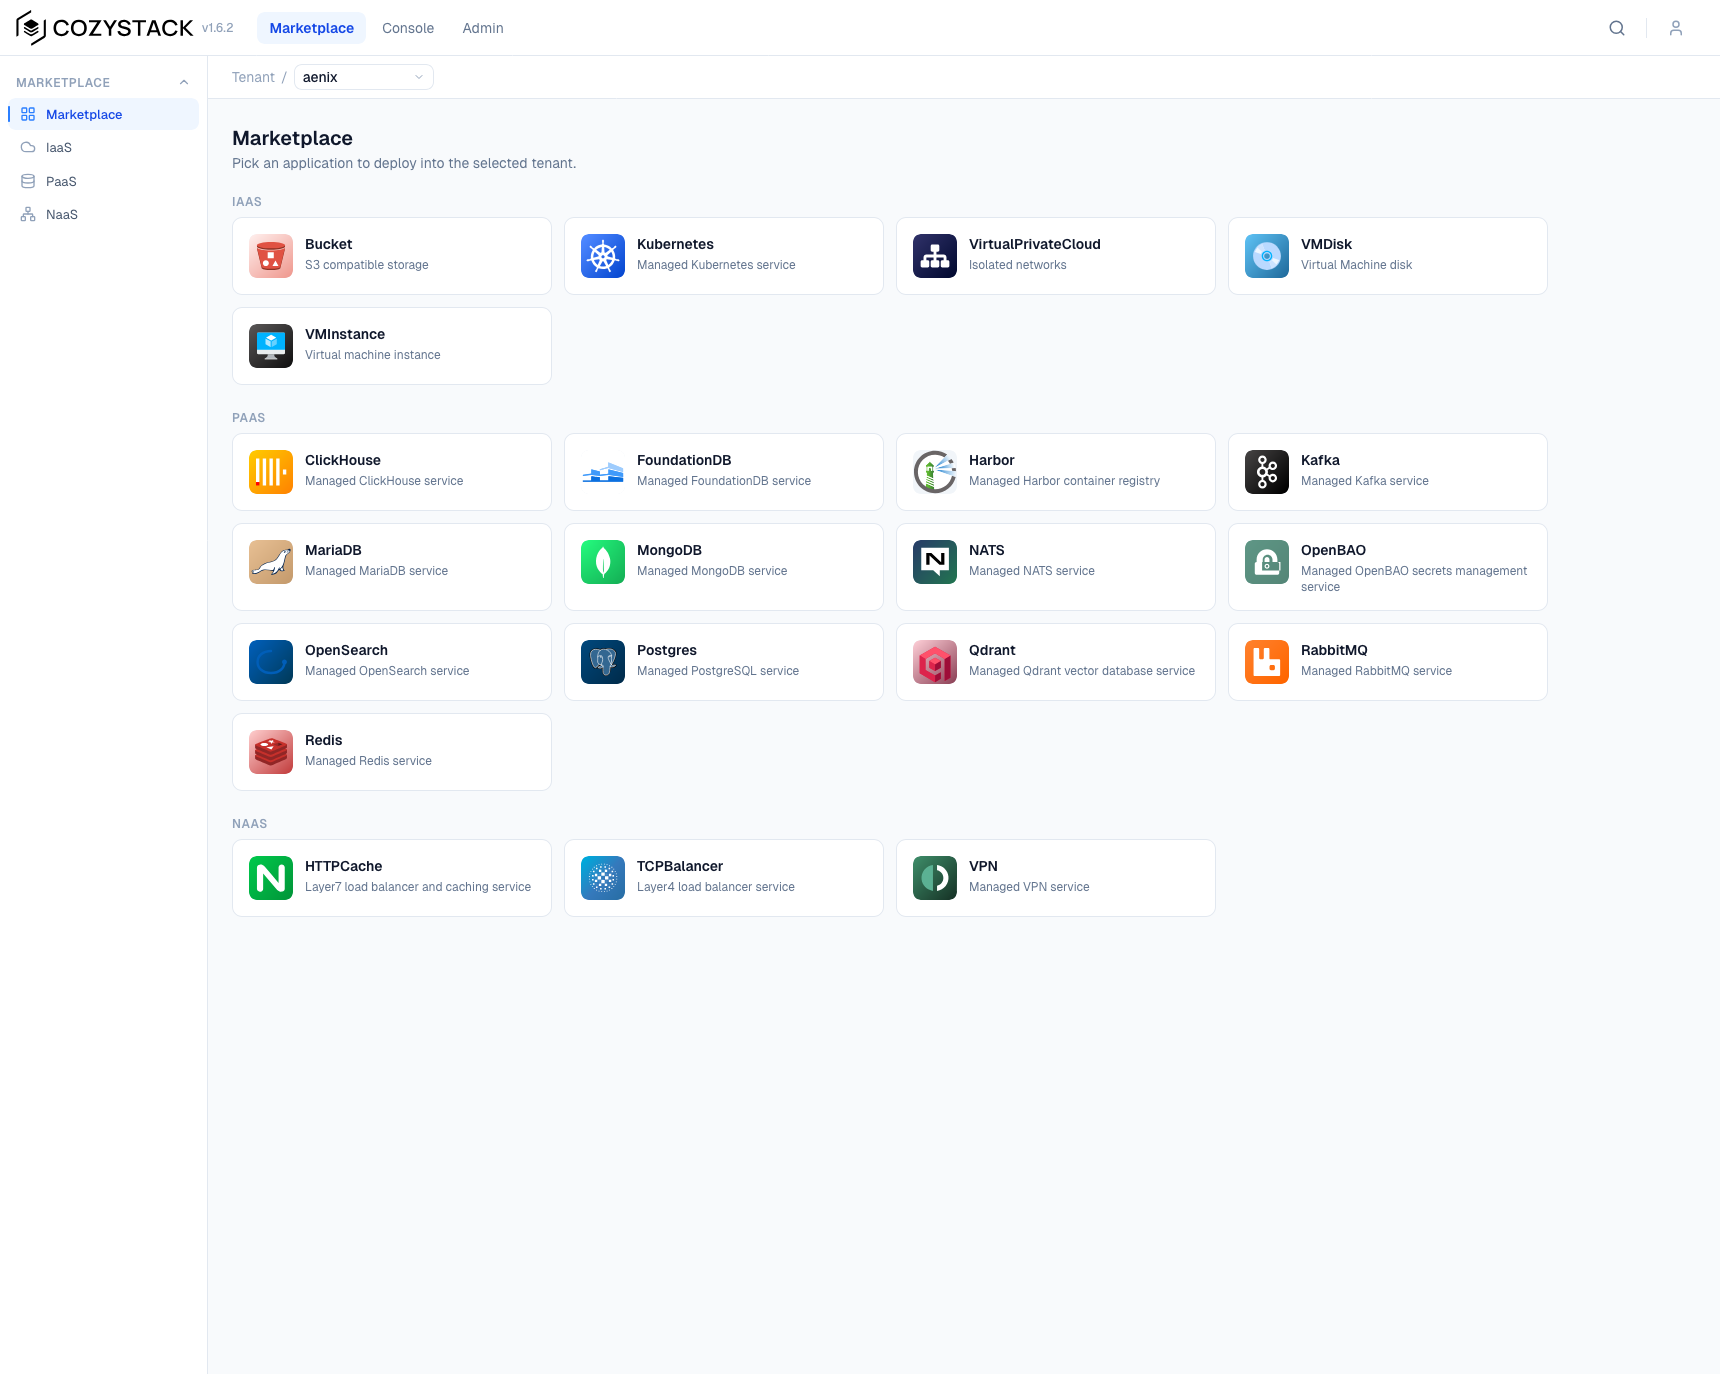Click the NATS logo icon
The height and width of the screenshot is (1374, 1720).
[x=935, y=562]
